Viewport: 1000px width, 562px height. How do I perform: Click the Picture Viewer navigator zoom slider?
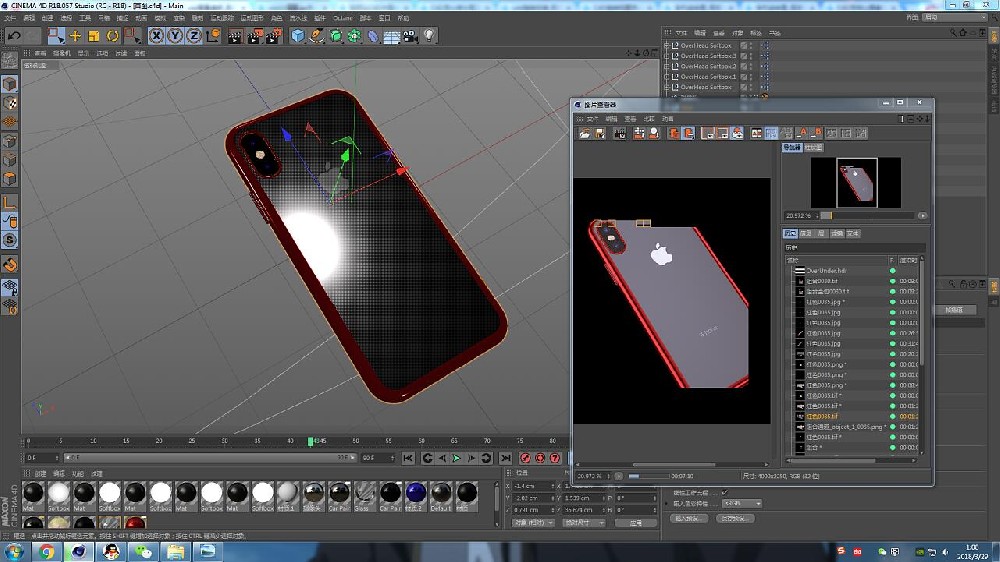(x=867, y=216)
